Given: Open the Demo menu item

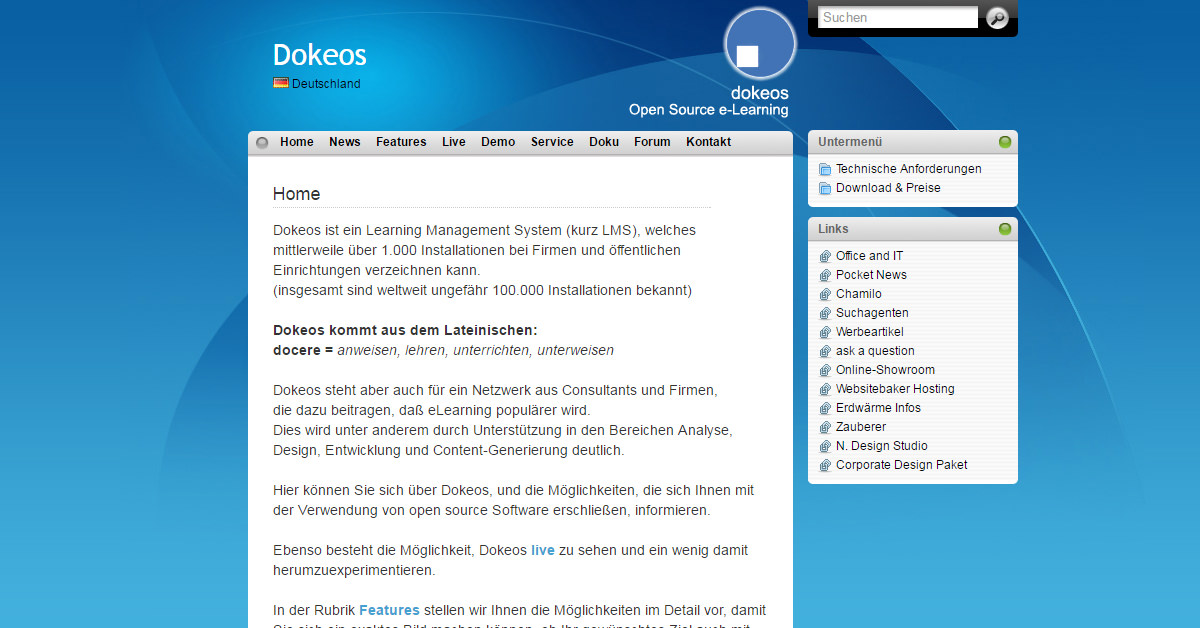Looking at the screenshot, I should (498, 142).
